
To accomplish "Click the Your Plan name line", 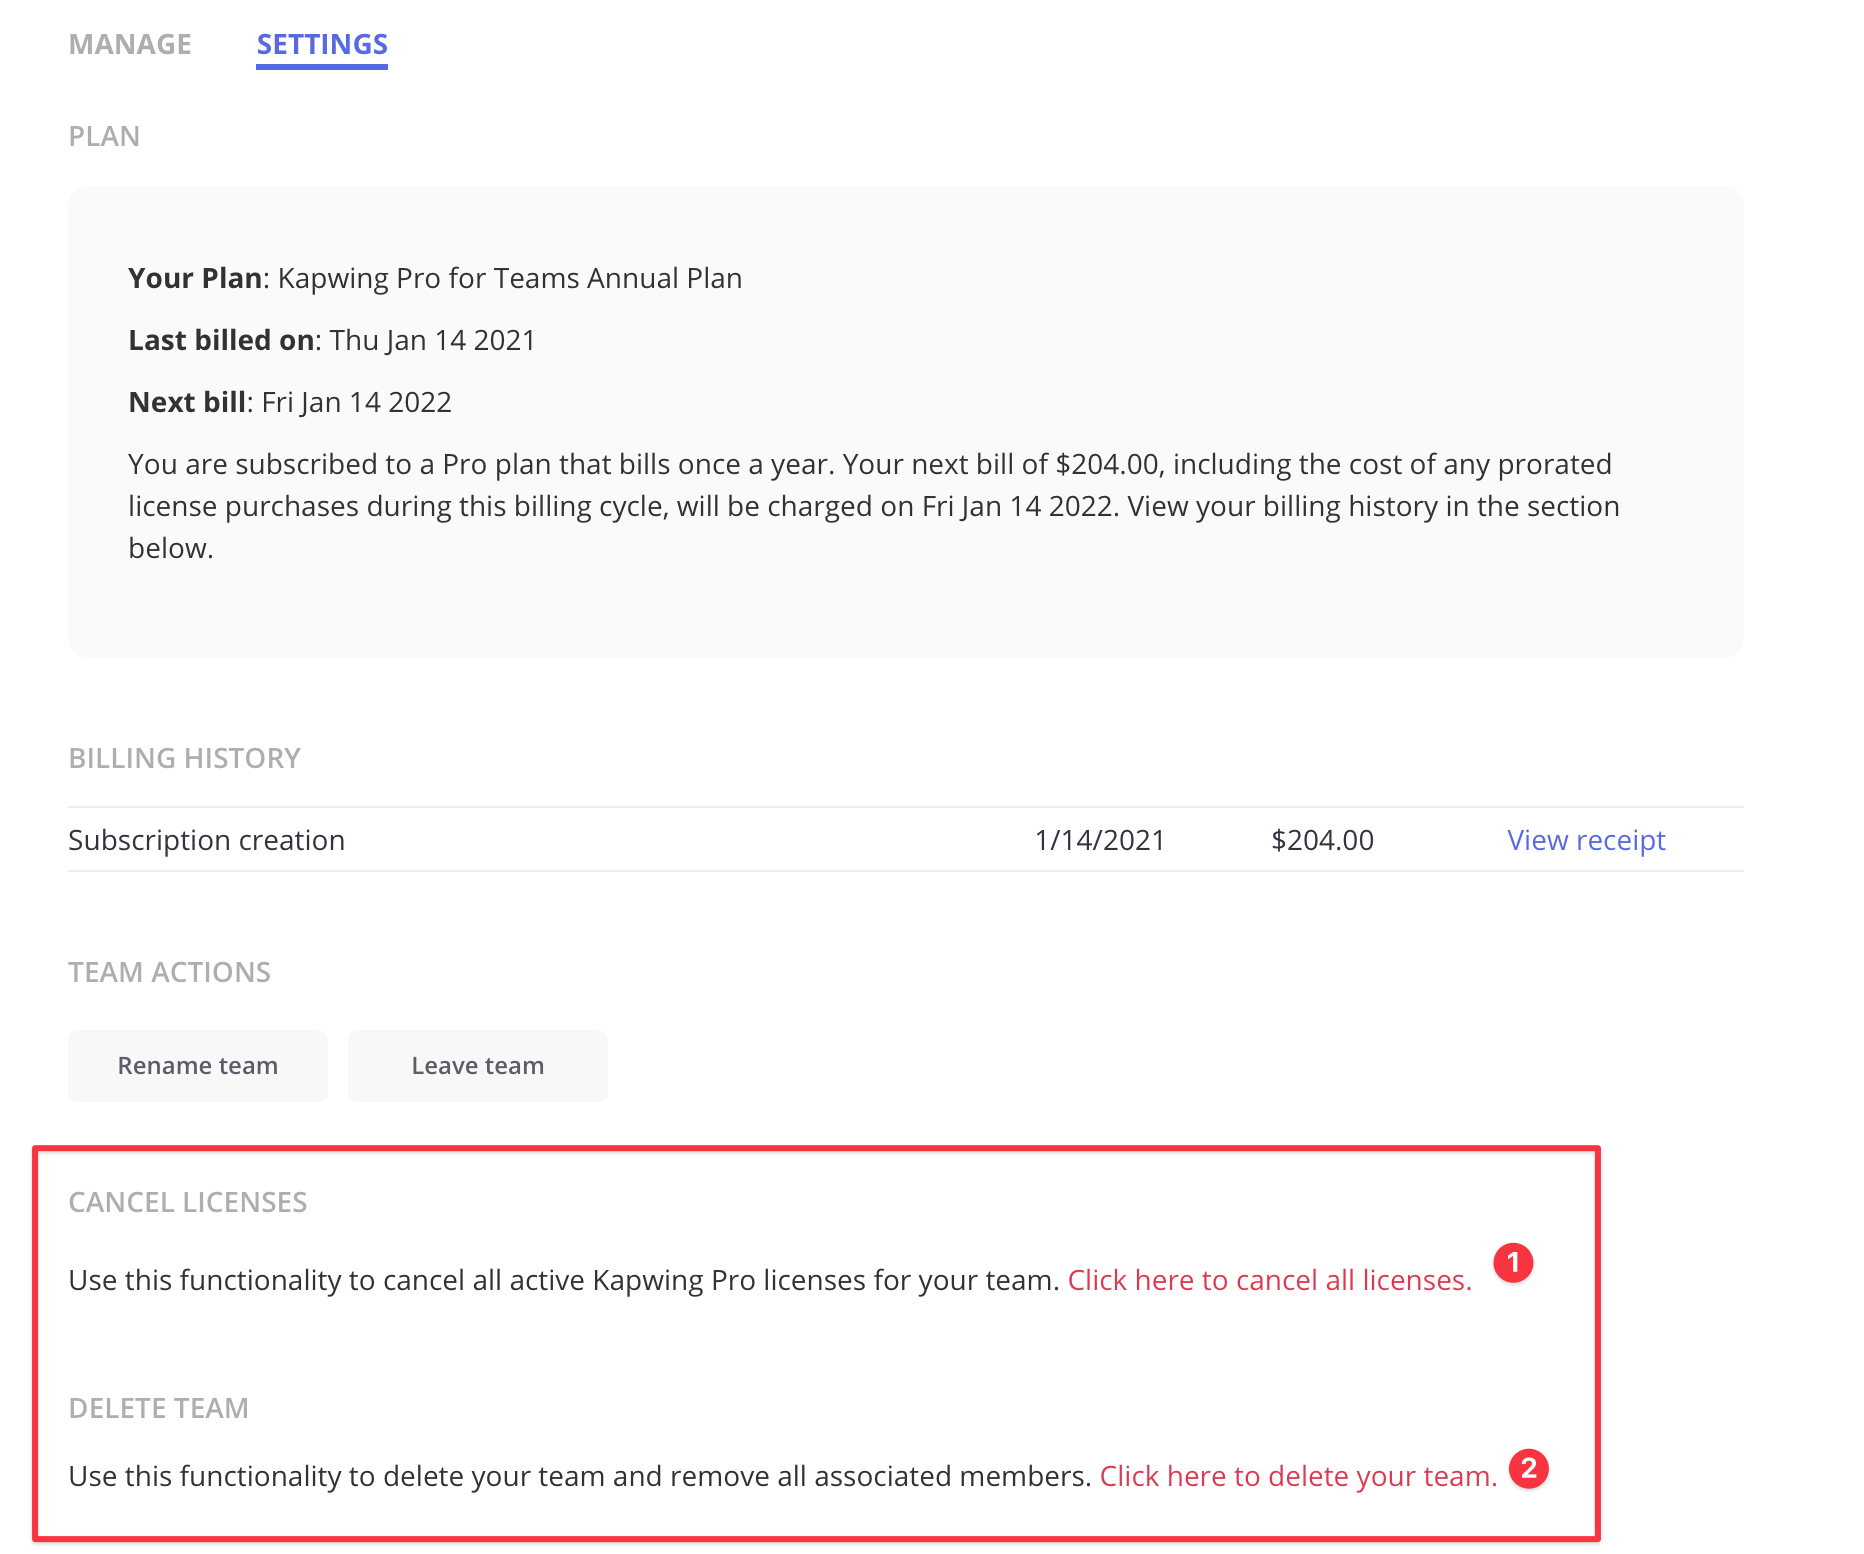I will click(x=435, y=278).
